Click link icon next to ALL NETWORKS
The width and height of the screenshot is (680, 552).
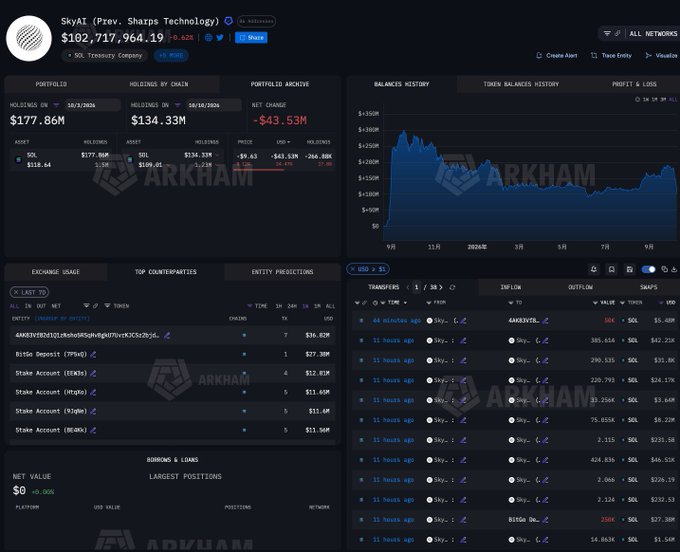618,33
